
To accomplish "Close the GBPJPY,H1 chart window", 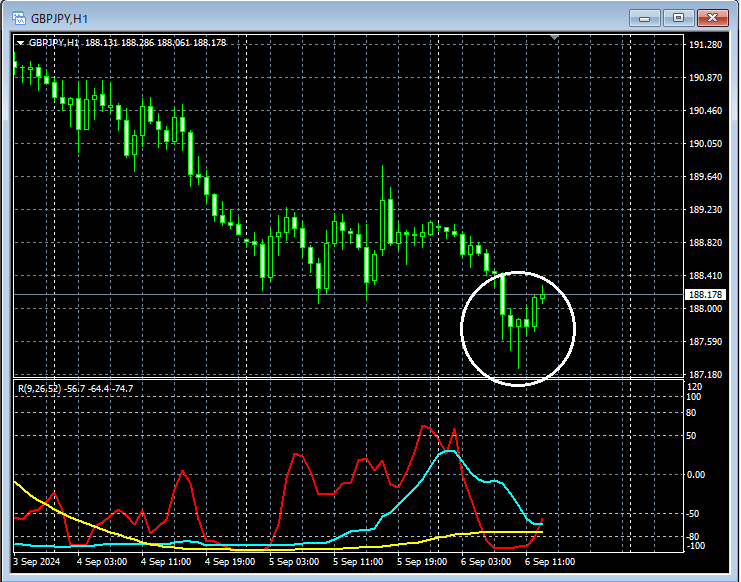I will (x=712, y=18).
